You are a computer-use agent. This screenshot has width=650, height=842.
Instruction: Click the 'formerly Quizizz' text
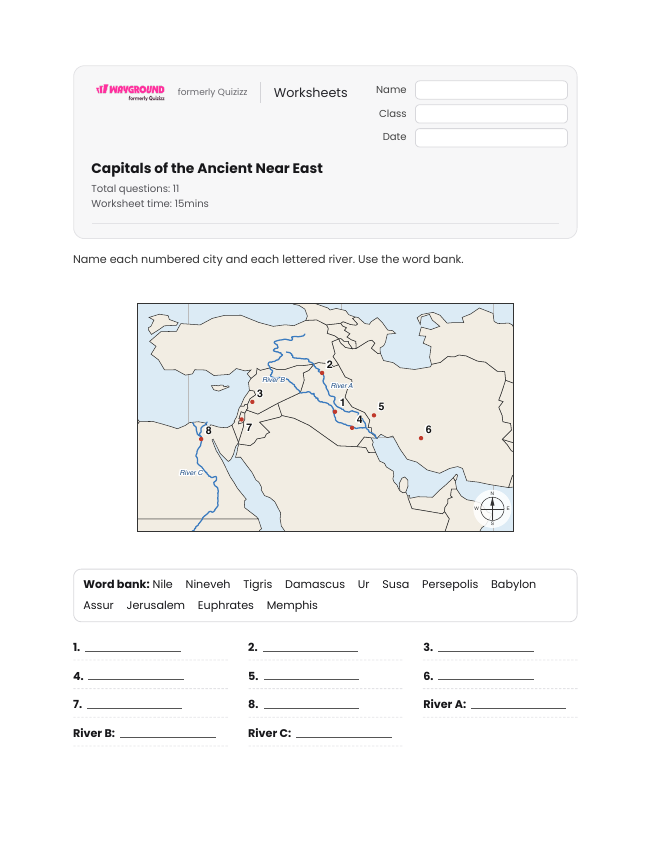[x=212, y=92]
